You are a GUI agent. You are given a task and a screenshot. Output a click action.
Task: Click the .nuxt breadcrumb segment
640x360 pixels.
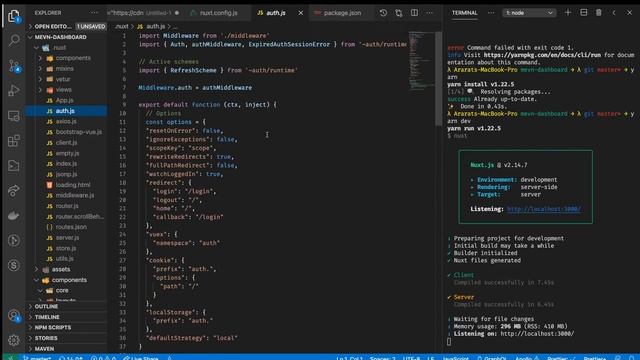coord(121,26)
